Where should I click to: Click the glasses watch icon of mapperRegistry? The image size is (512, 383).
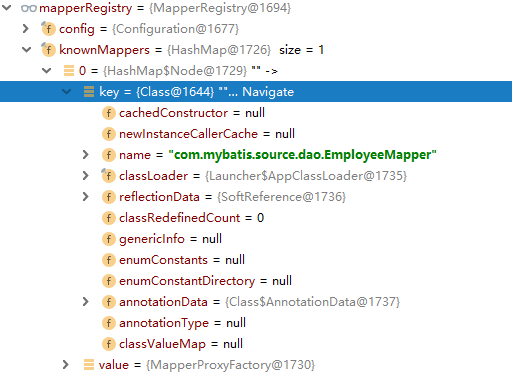pyautogui.click(x=29, y=8)
